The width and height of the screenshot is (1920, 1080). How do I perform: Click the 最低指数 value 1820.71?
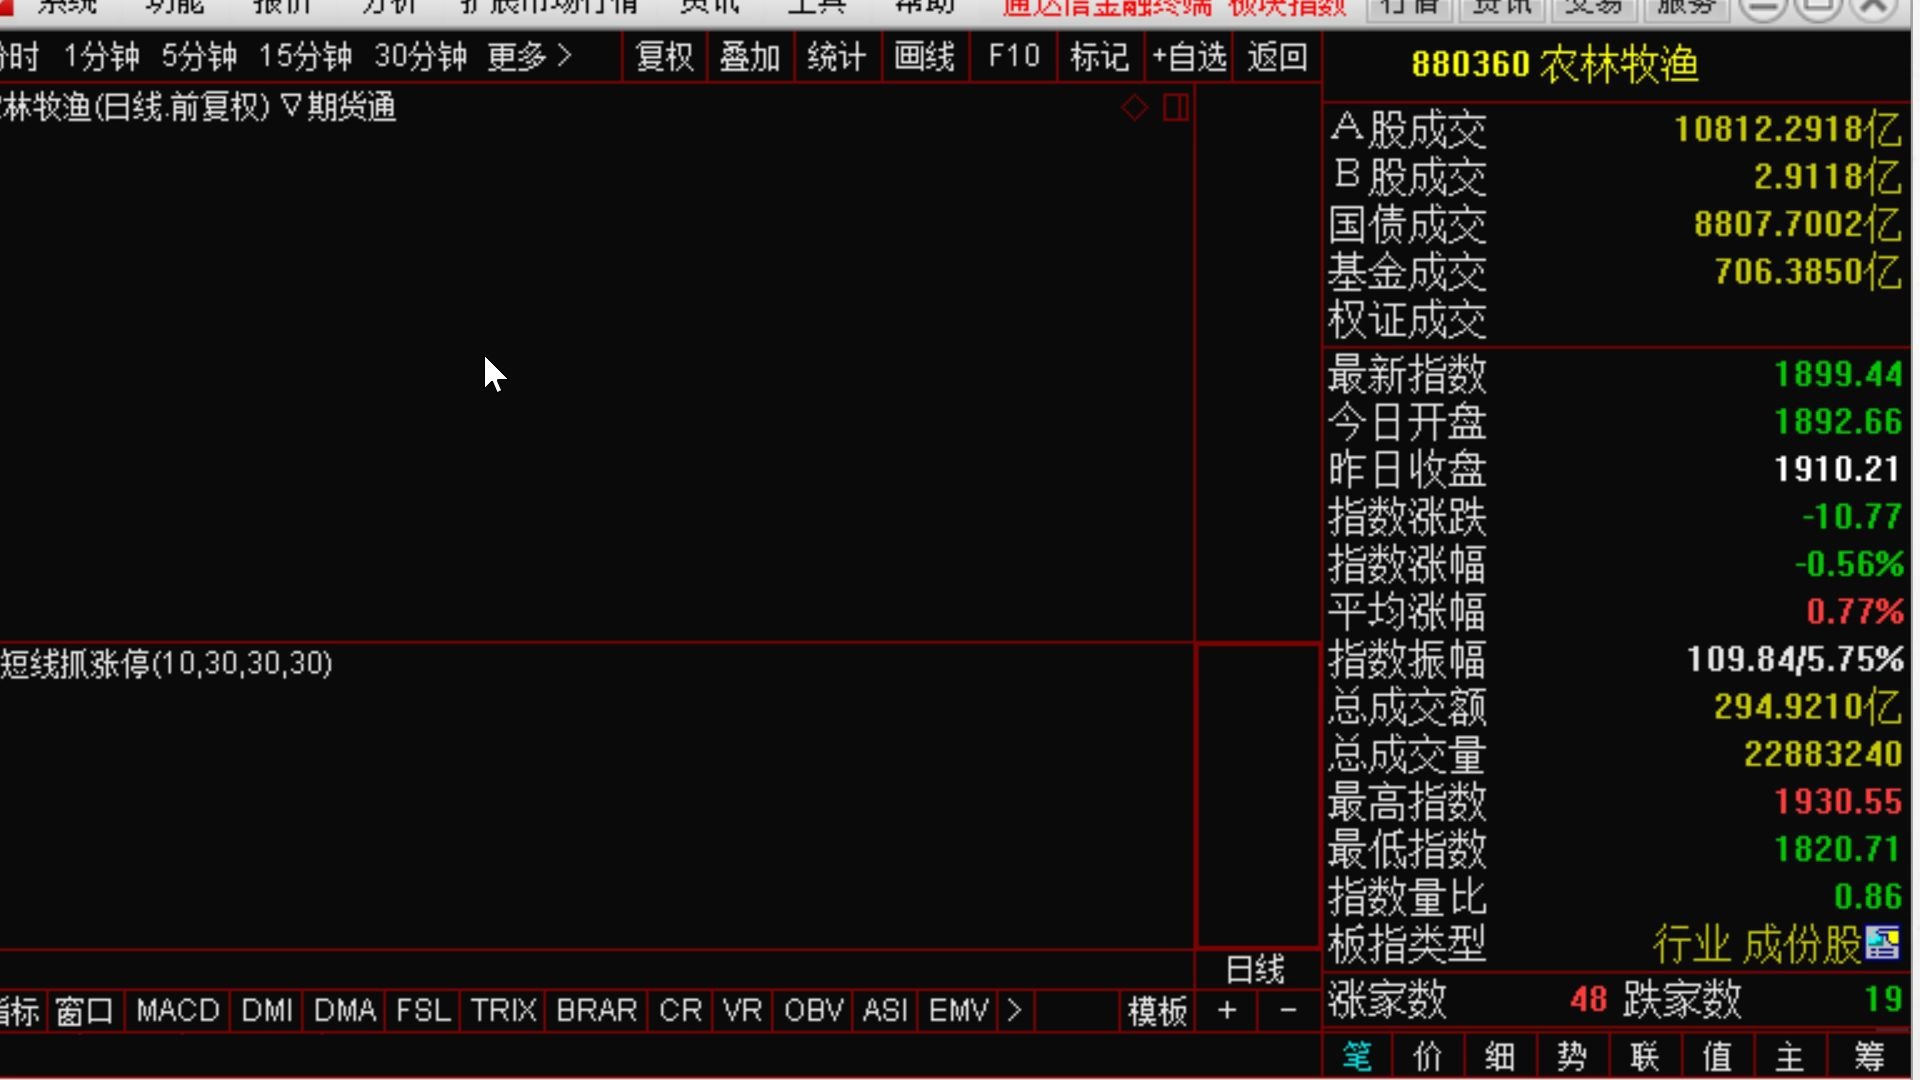coord(1838,849)
